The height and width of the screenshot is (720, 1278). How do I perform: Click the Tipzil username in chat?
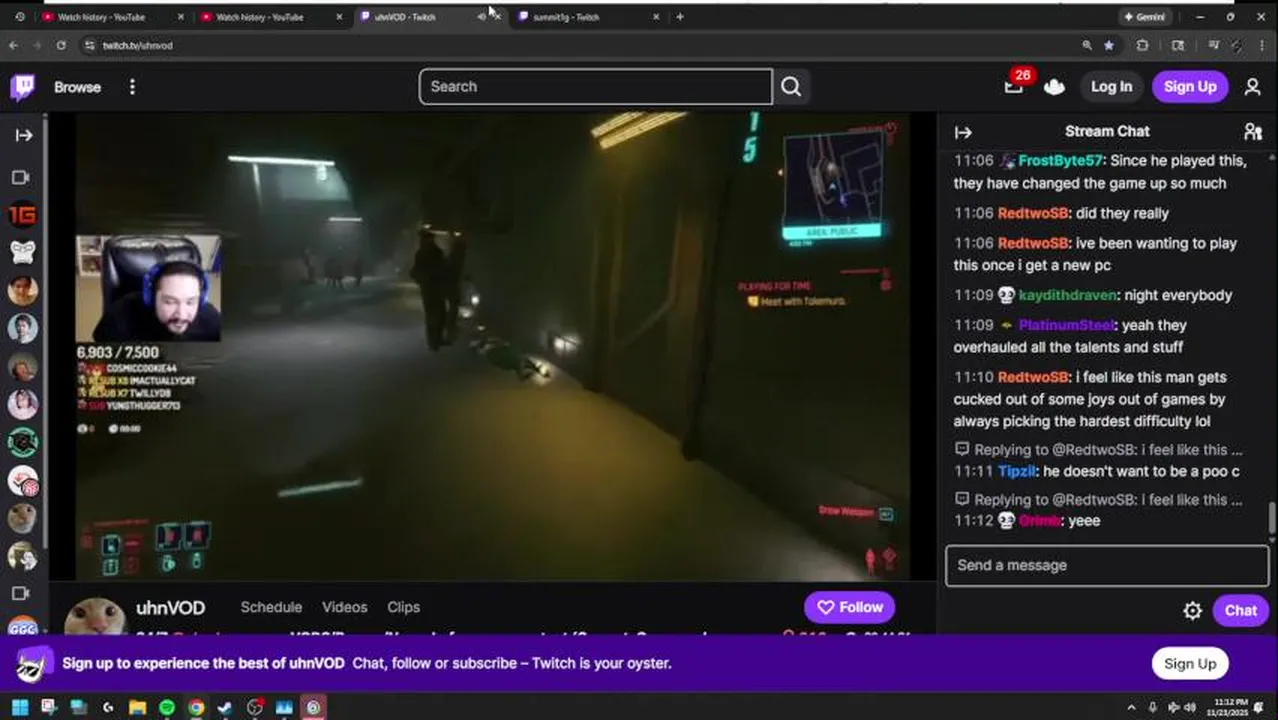[x=1017, y=472]
